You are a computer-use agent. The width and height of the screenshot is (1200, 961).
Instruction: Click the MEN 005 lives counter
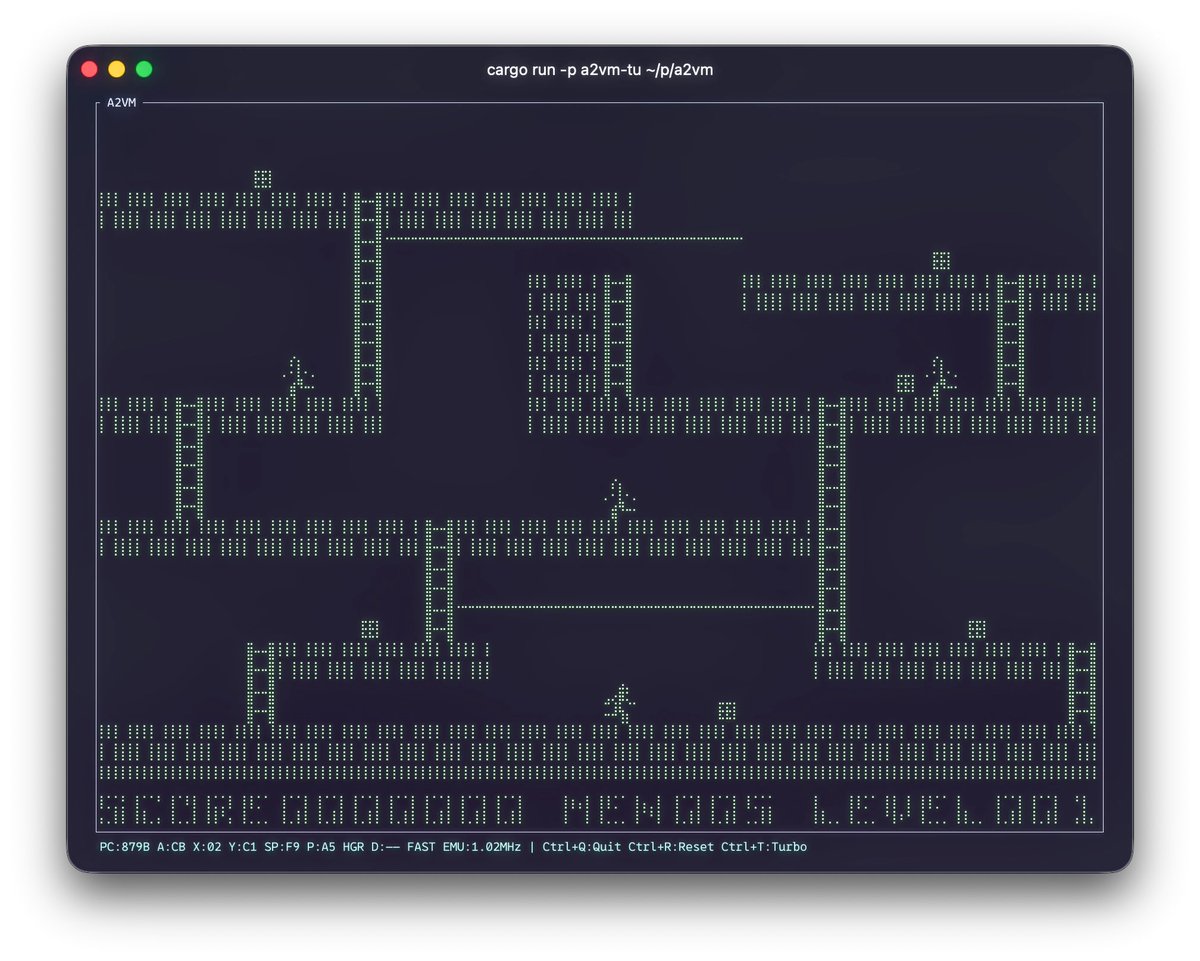click(x=669, y=810)
